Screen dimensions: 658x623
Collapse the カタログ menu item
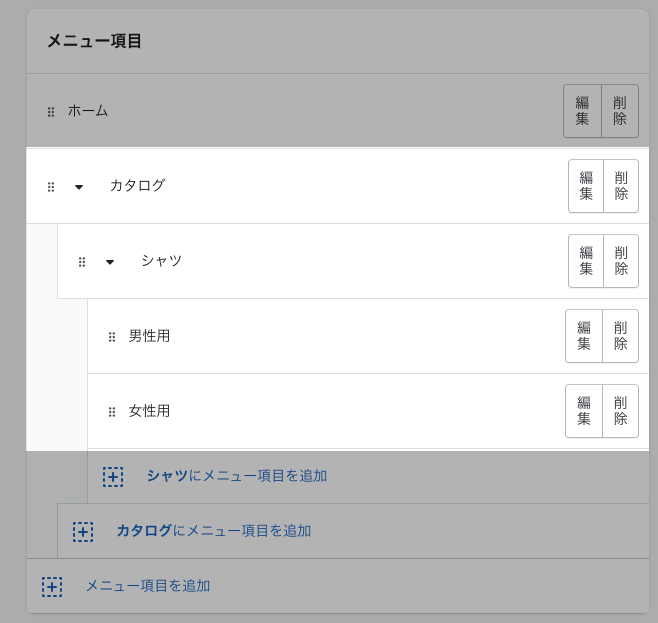[79, 187]
